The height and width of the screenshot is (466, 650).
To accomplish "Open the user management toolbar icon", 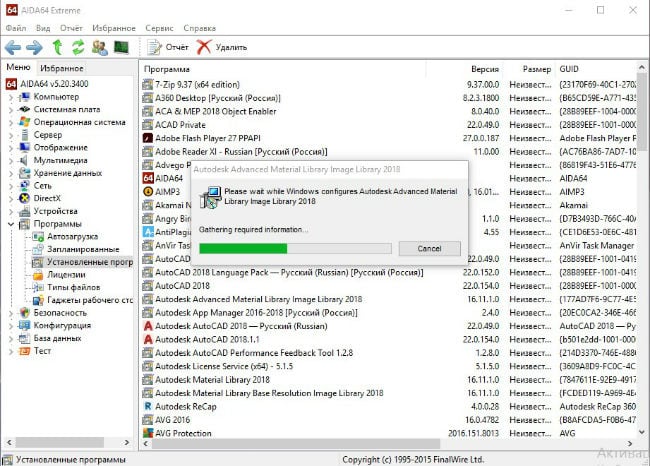I will click(x=100, y=48).
